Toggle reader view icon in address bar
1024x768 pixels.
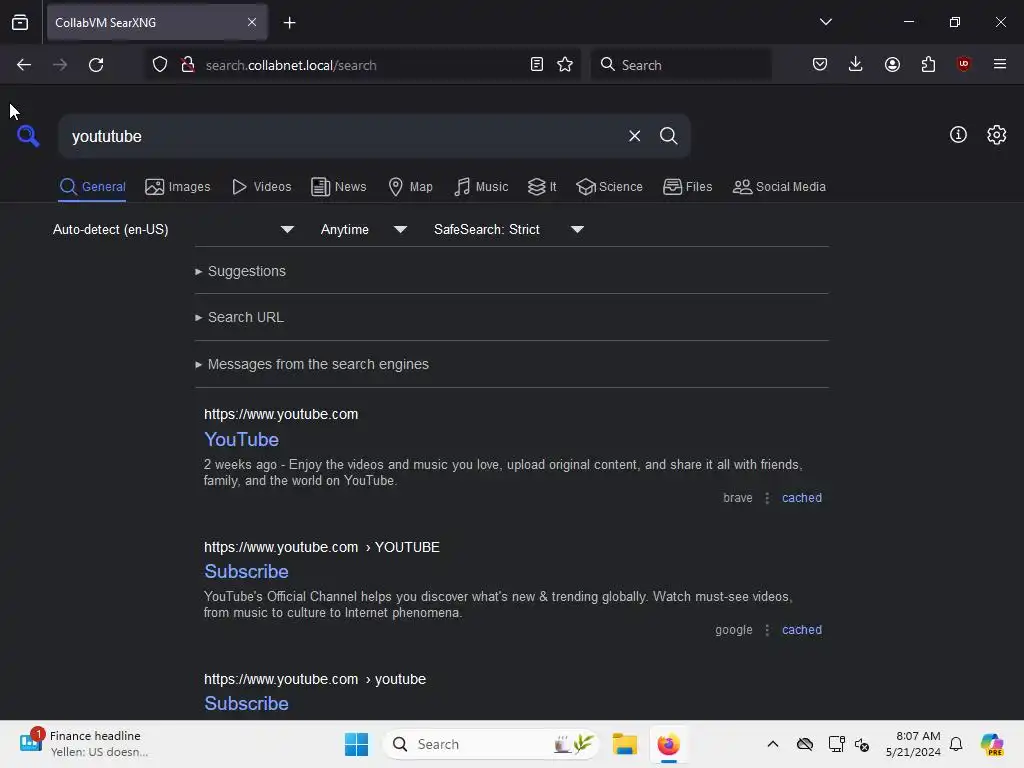(x=537, y=65)
